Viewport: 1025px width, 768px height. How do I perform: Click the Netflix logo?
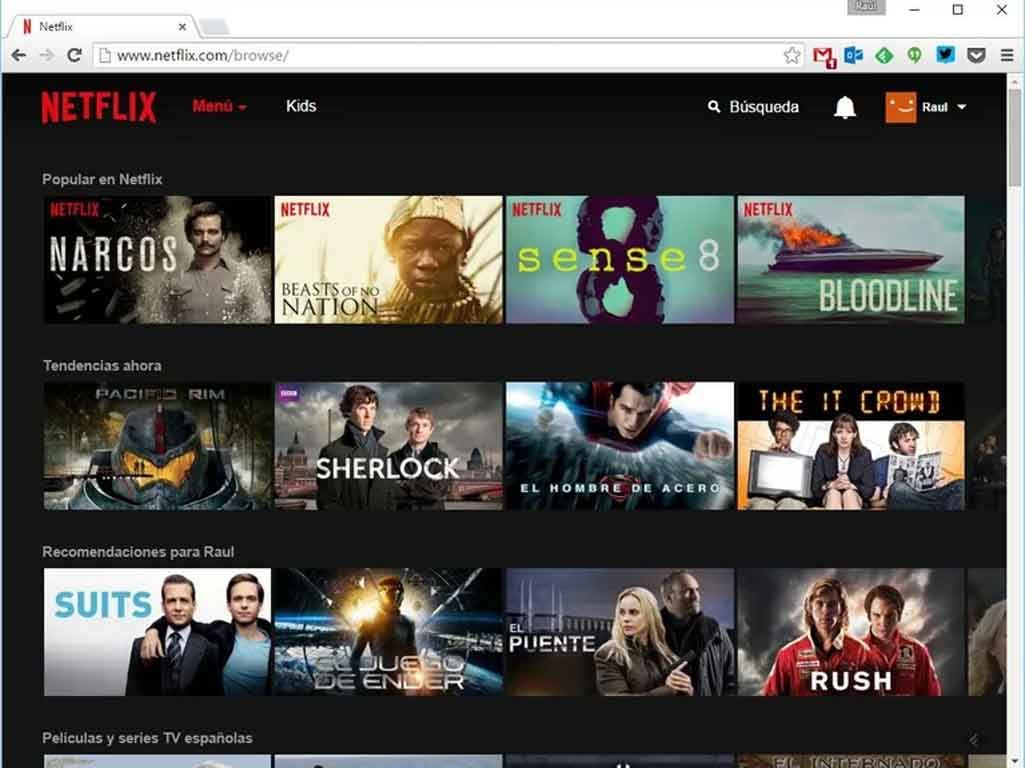pos(99,107)
